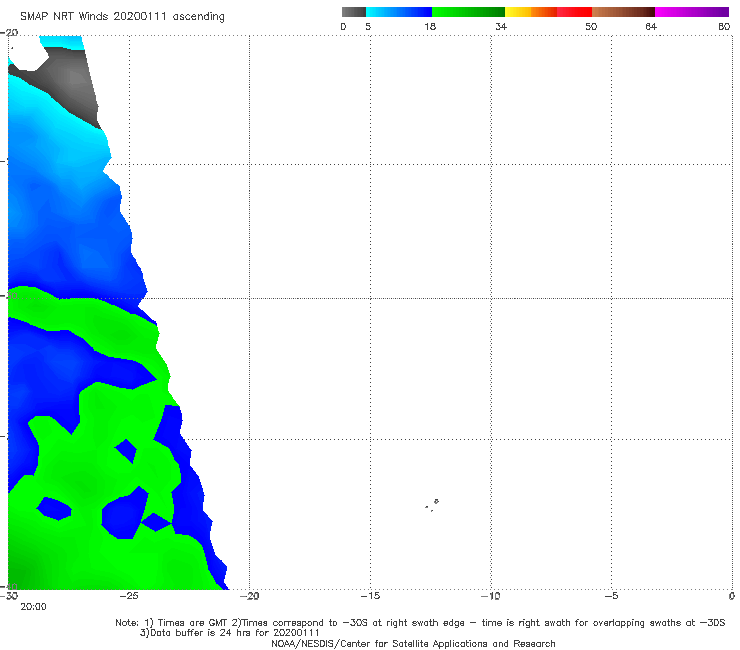This screenshot has width=740, height=650.
Task: Click the magenta-purple segment of the color bar
Action: click(692, 12)
